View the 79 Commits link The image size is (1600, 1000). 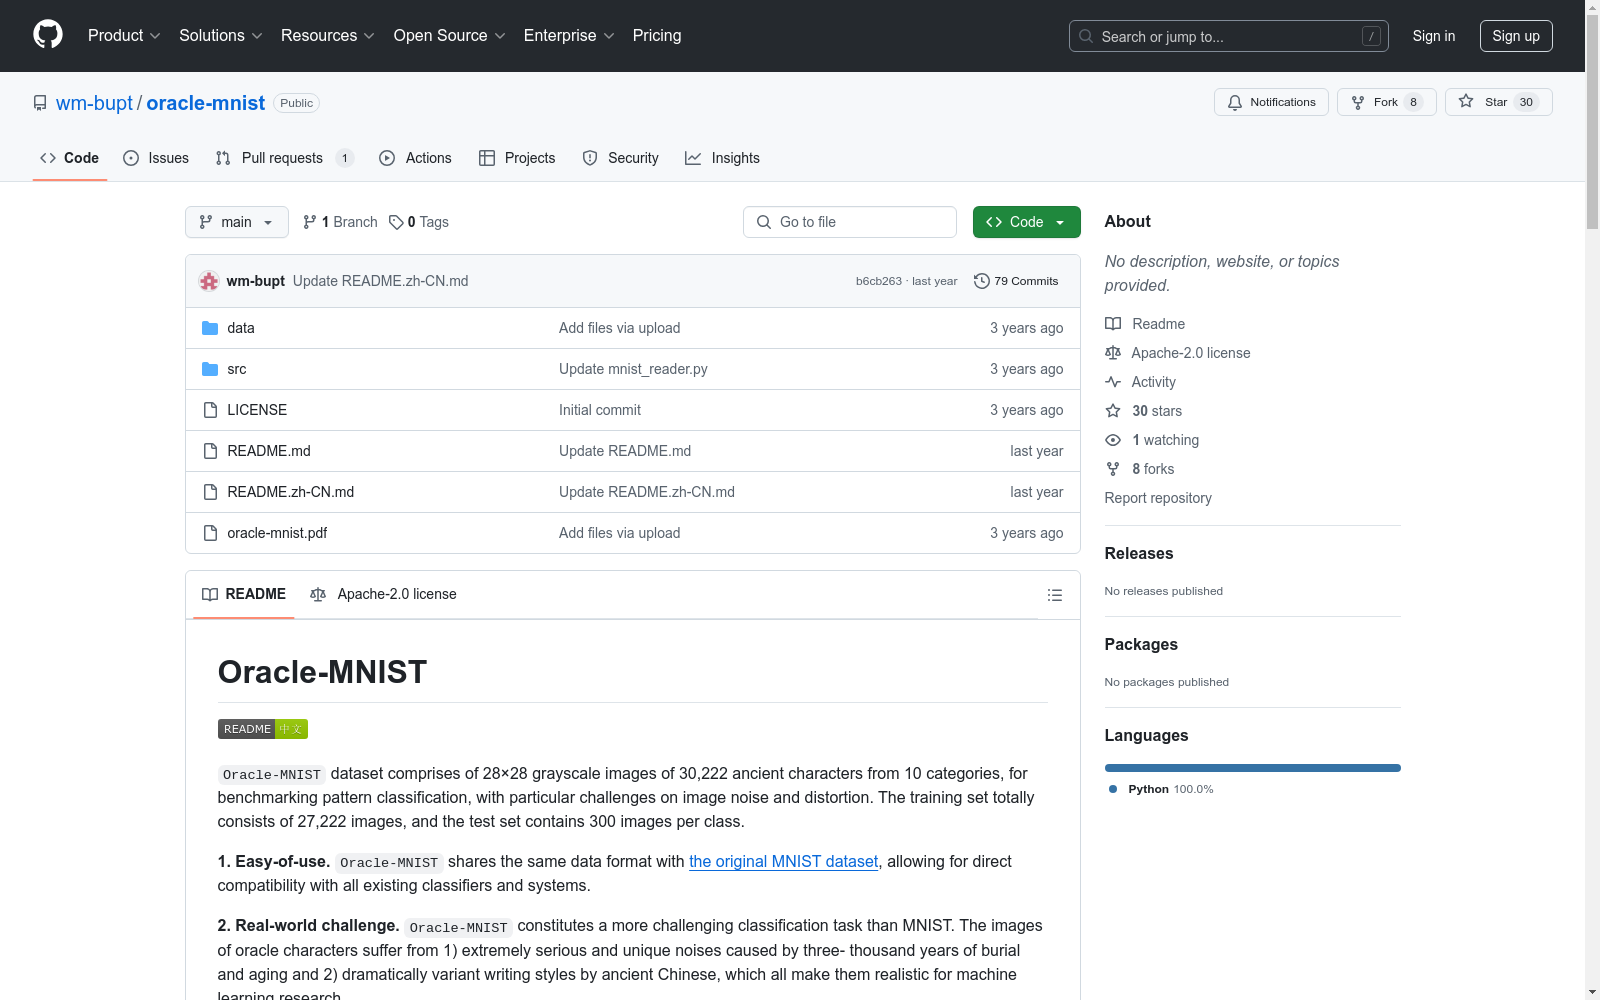coord(1016,281)
